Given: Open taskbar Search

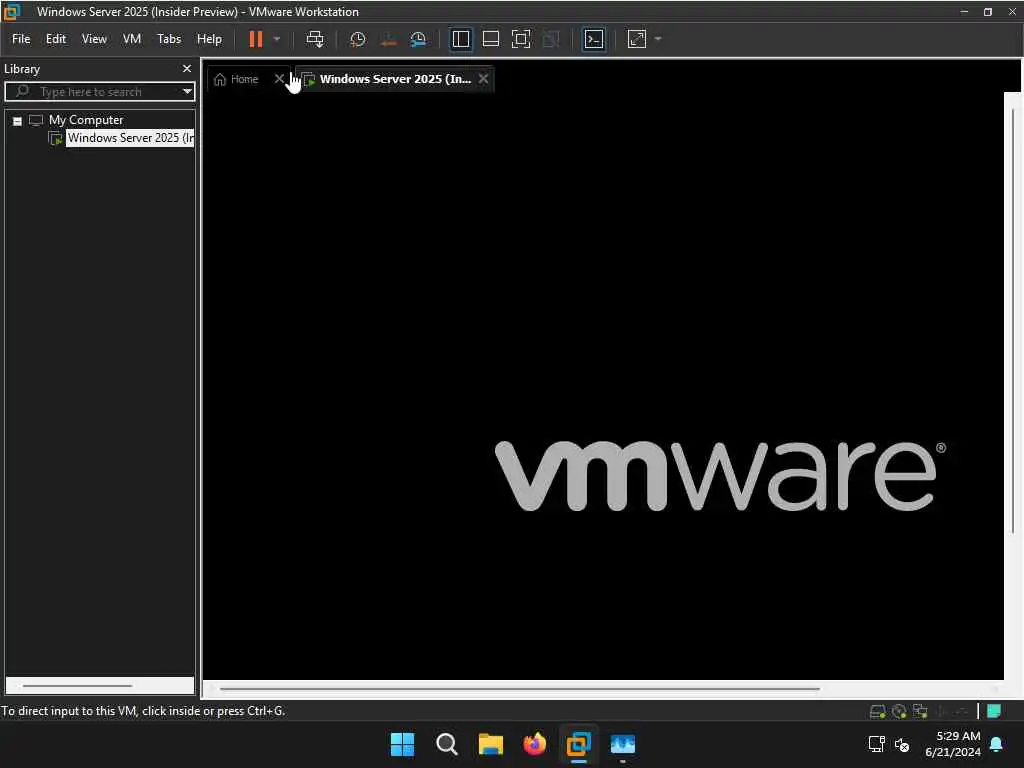Looking at the screenshot, I should coord(447,744).
